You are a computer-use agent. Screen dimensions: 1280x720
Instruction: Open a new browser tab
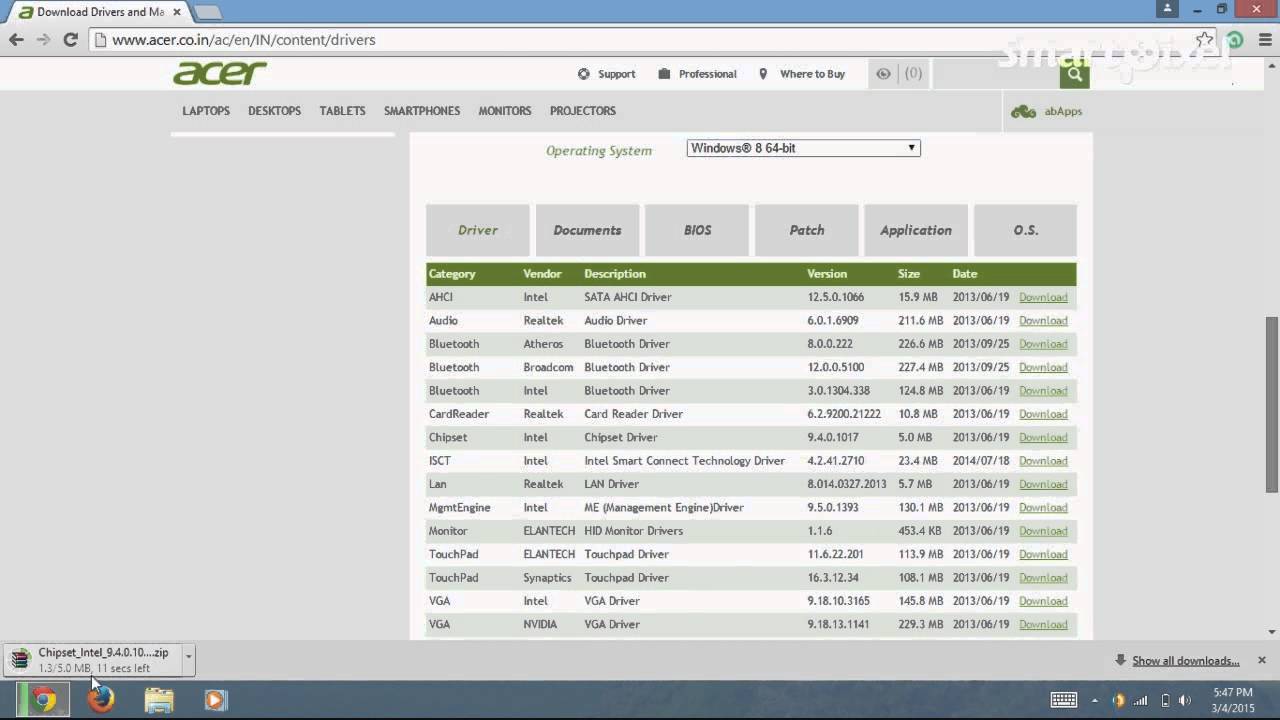207,12
